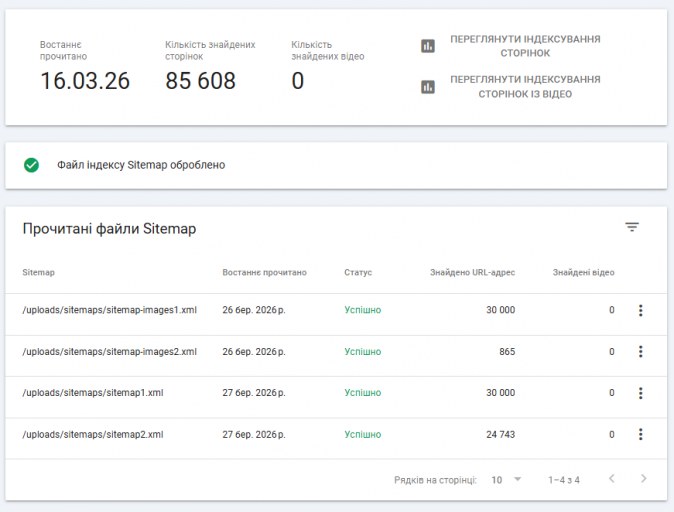
Task: Open three-dot menu for sitemap1.xml row
Action: pos(641,393)
